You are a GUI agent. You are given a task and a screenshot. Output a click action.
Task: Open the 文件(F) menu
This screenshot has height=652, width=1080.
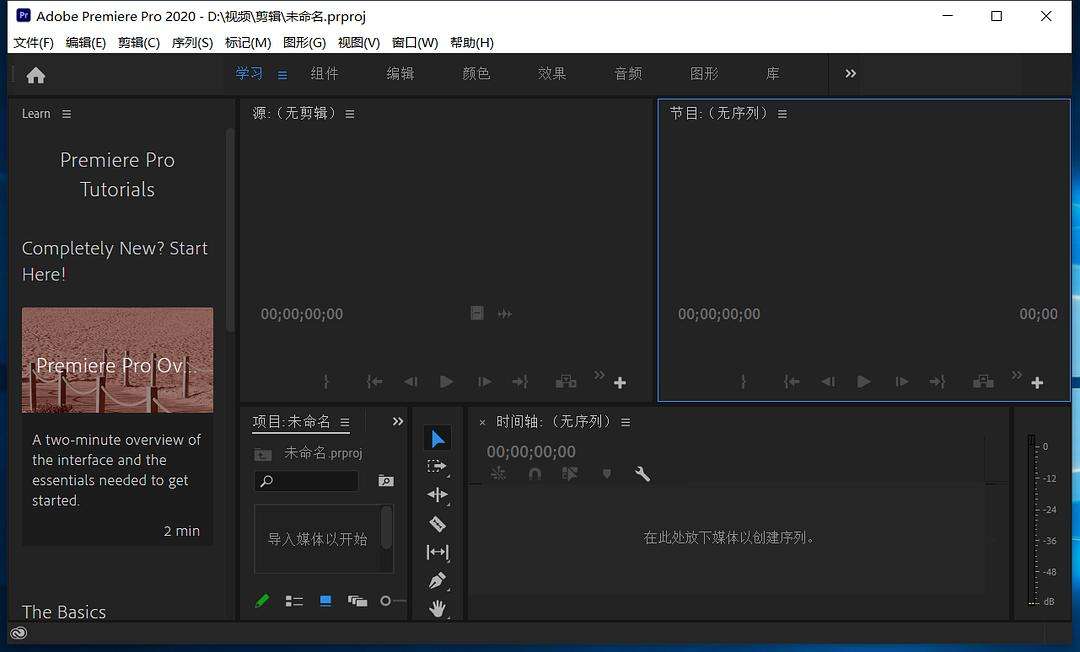tap(33, 42)
